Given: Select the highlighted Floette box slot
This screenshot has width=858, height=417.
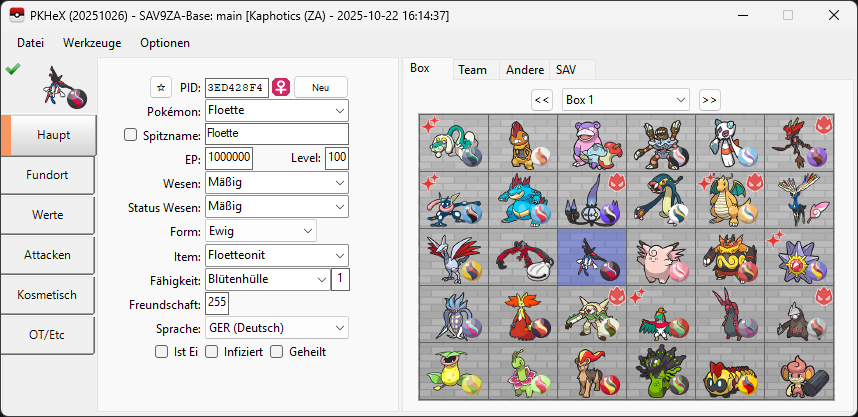Looking at the screenshot, I should (x=592, y=257).
